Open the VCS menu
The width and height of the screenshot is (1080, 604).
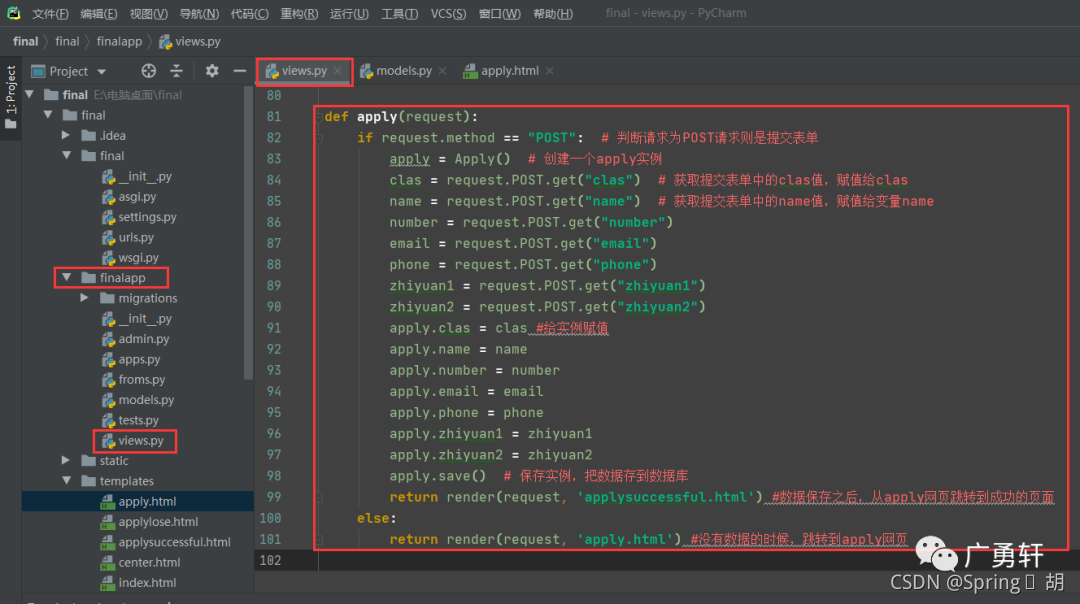click(448, 13)
